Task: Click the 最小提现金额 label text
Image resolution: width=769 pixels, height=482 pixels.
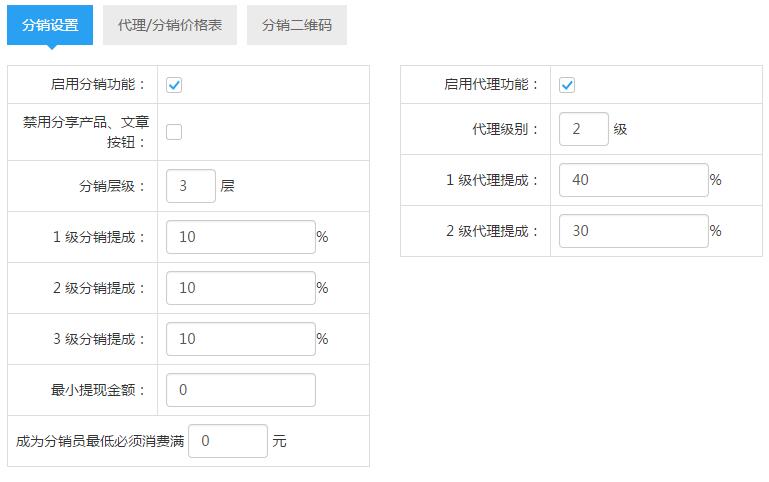Action: (x=98, y=390)
